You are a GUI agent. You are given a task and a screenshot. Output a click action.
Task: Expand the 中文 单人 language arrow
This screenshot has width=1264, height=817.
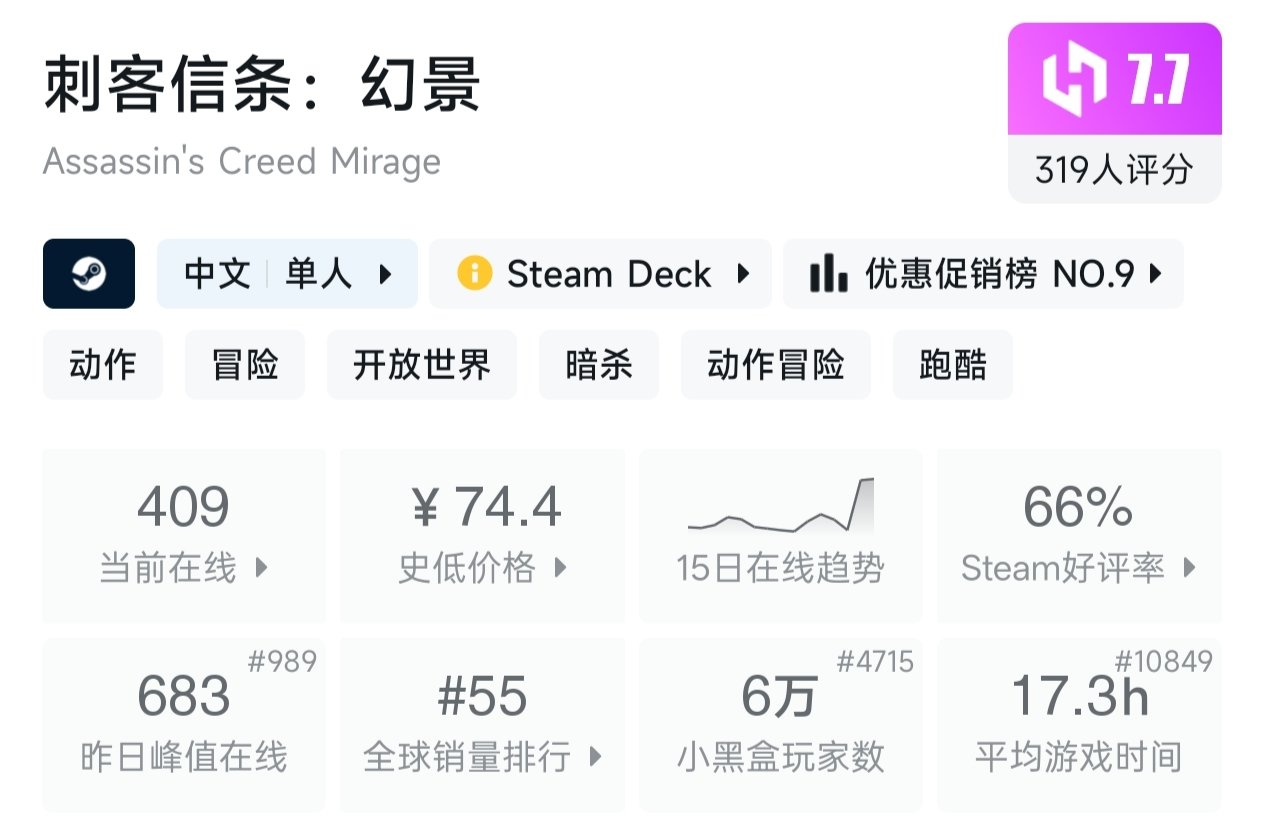[385, 274]
